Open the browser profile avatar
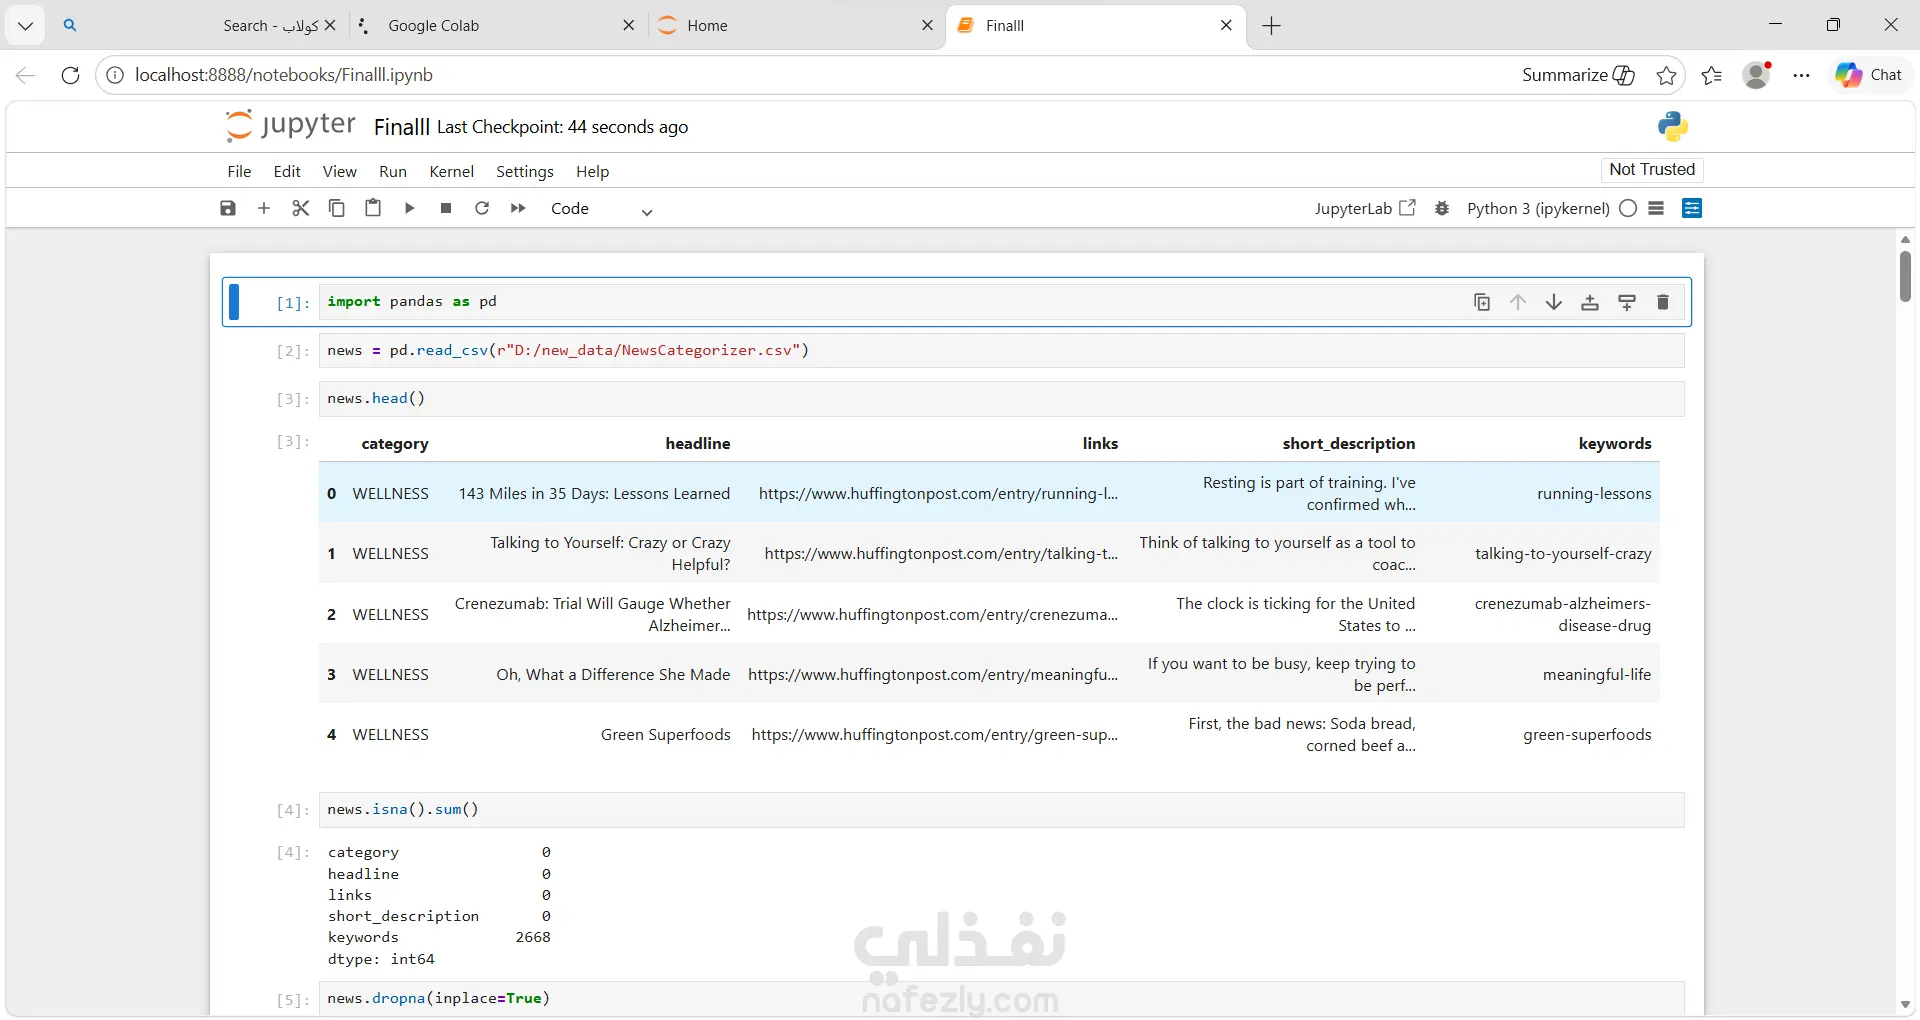Viewport: 1920px width, 1020px height. 1757,75
